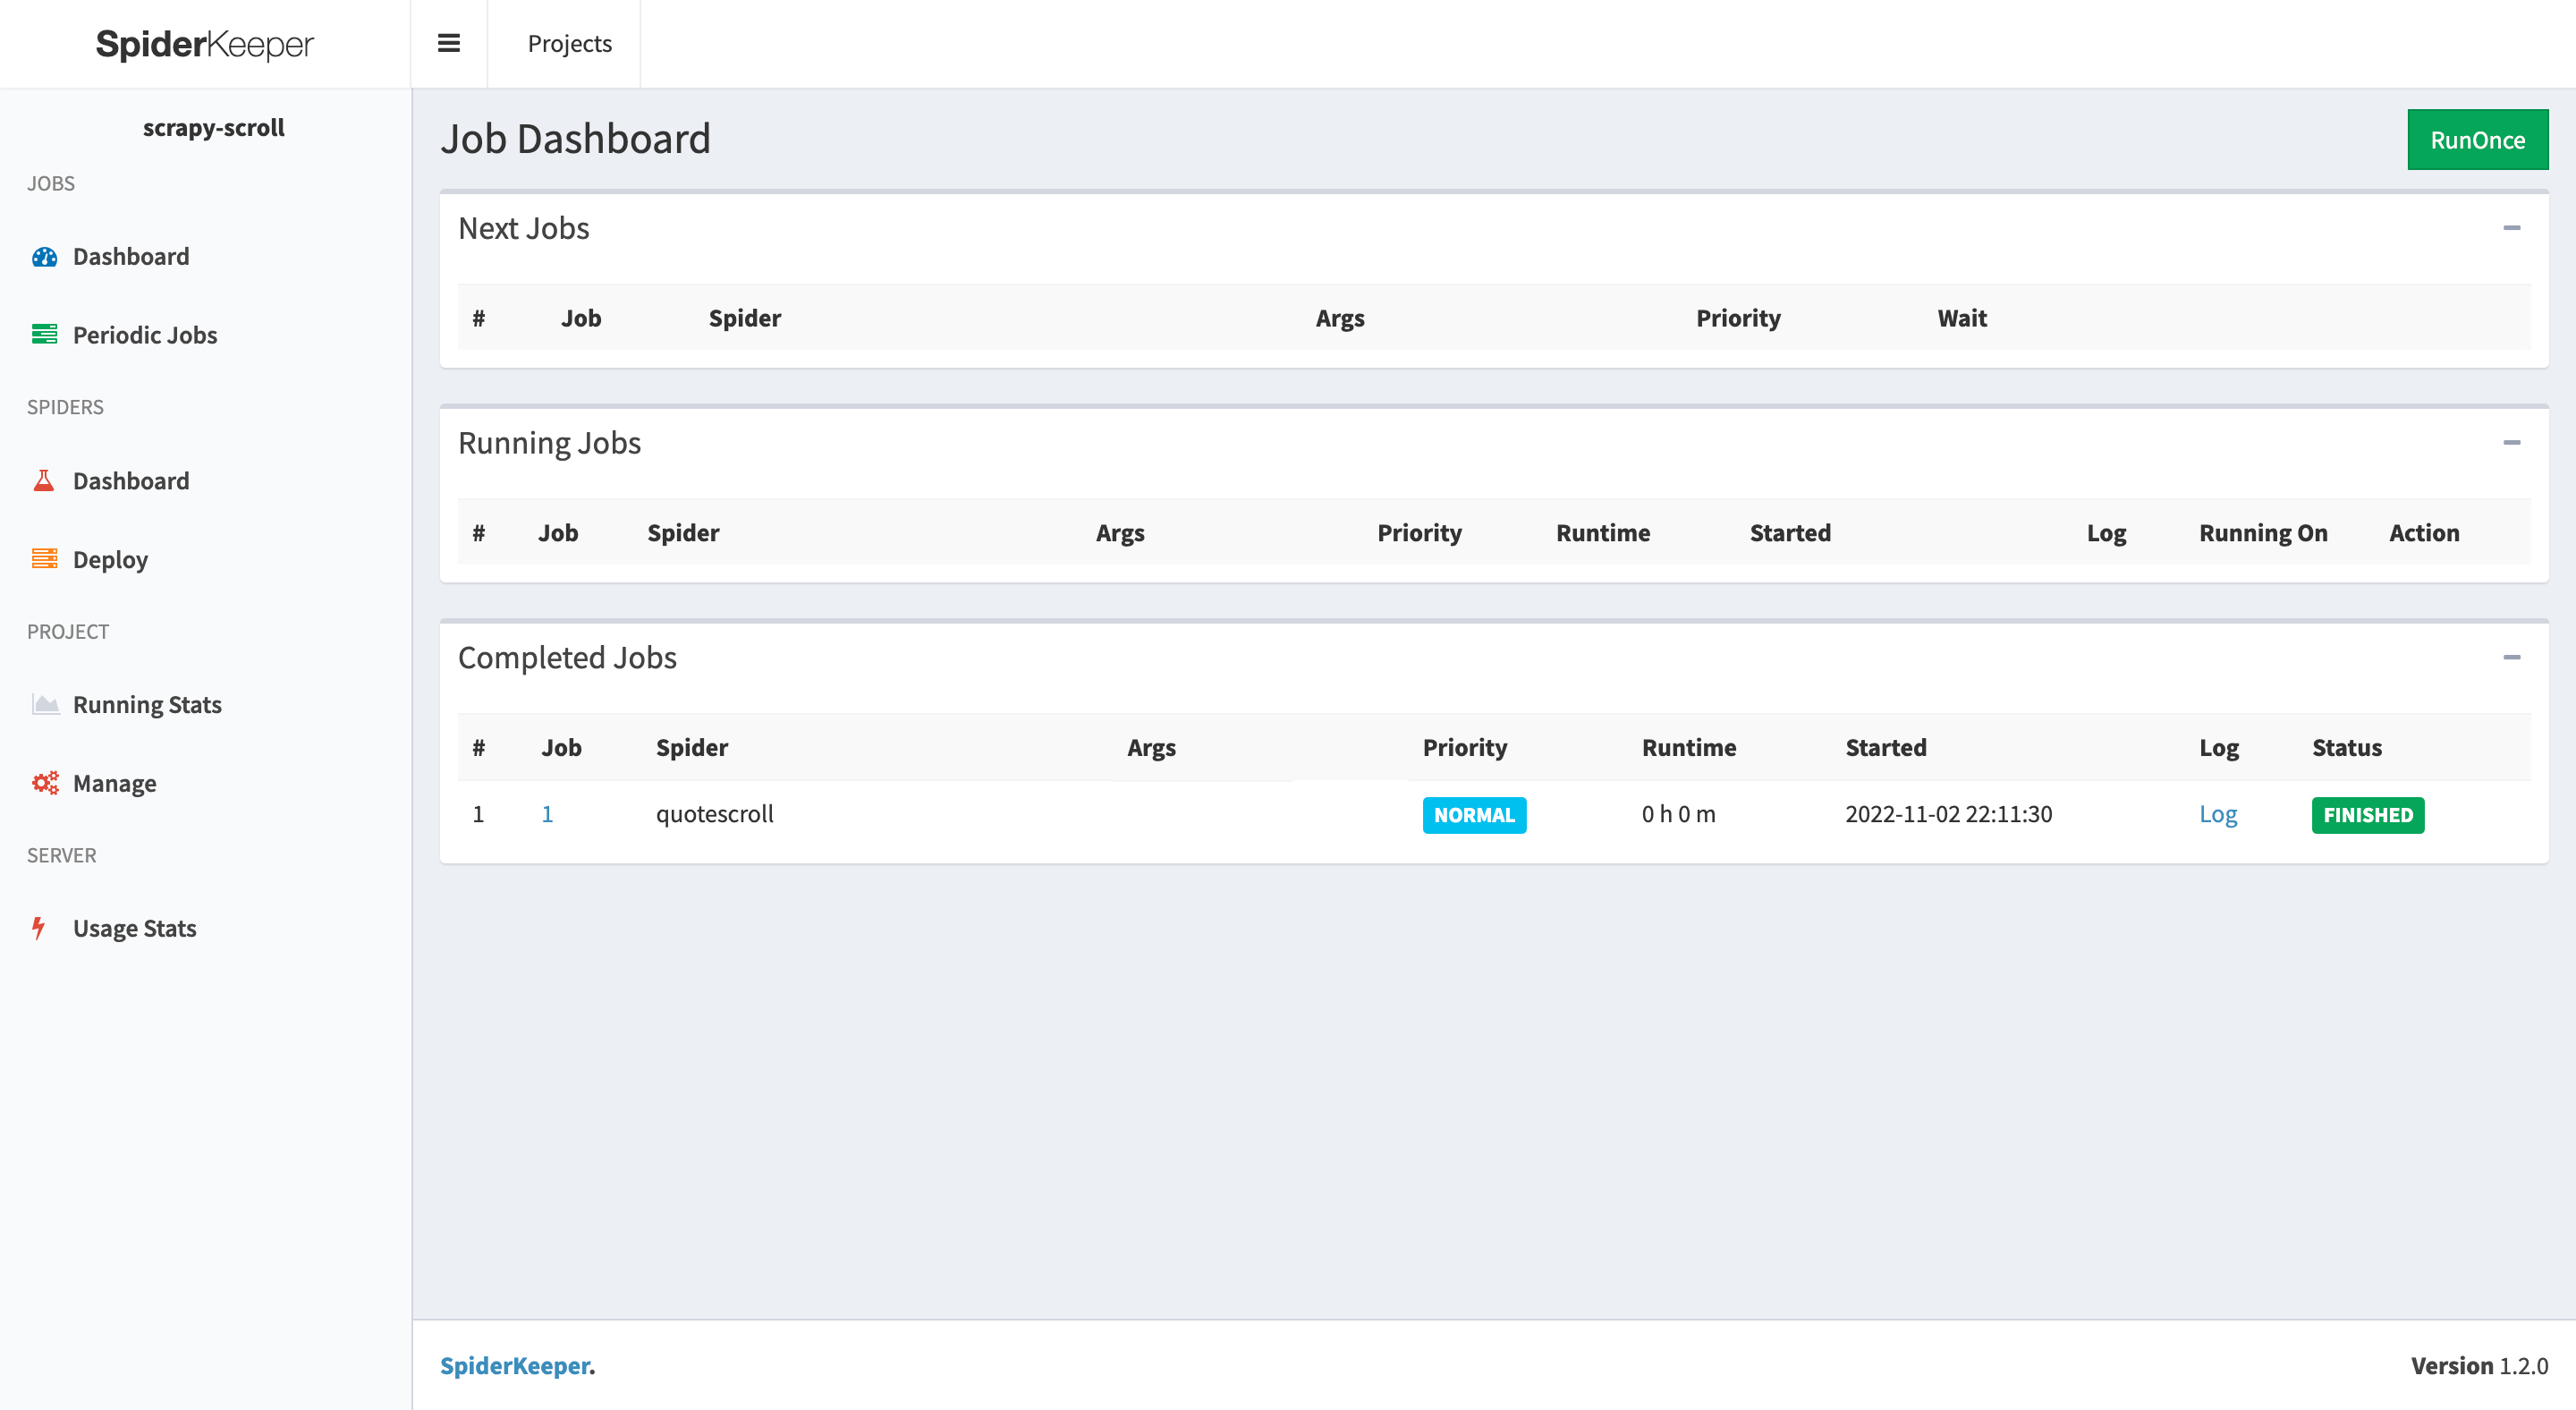Toggle the hamburger sidebar menu icon
This screenshot has width=2576, height=1410.
tap(449, 43)
